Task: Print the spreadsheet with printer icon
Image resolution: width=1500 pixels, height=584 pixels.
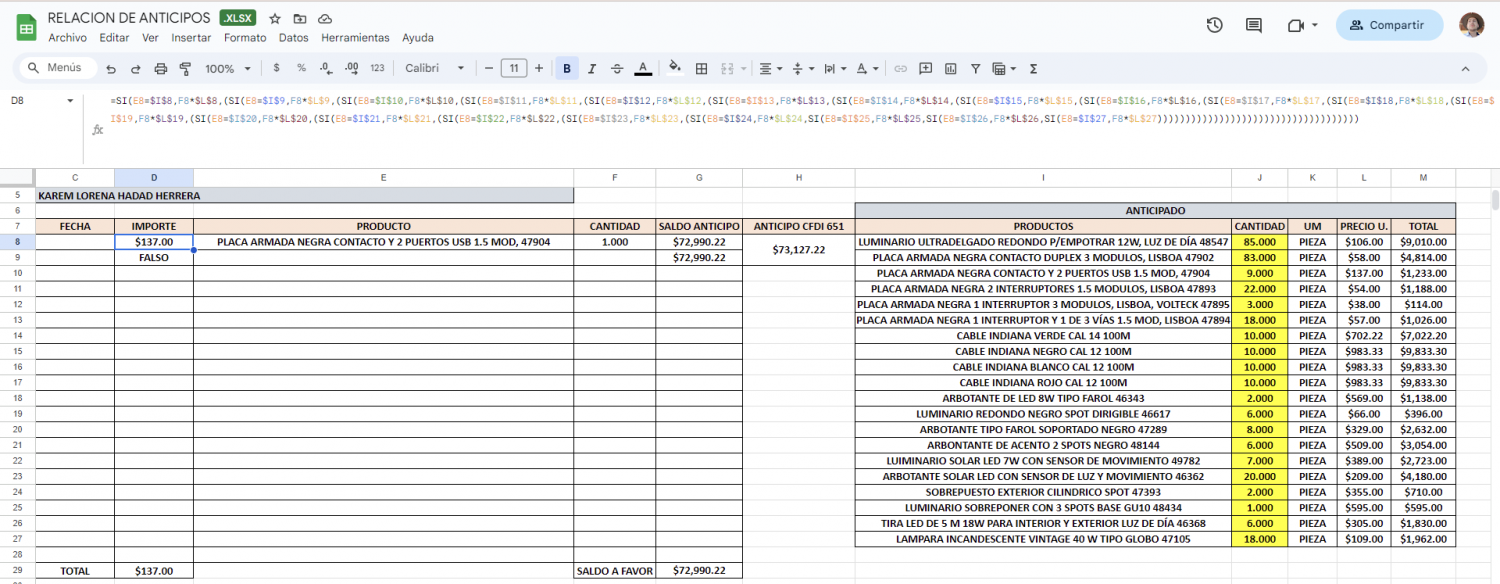Action: [160, 69]
